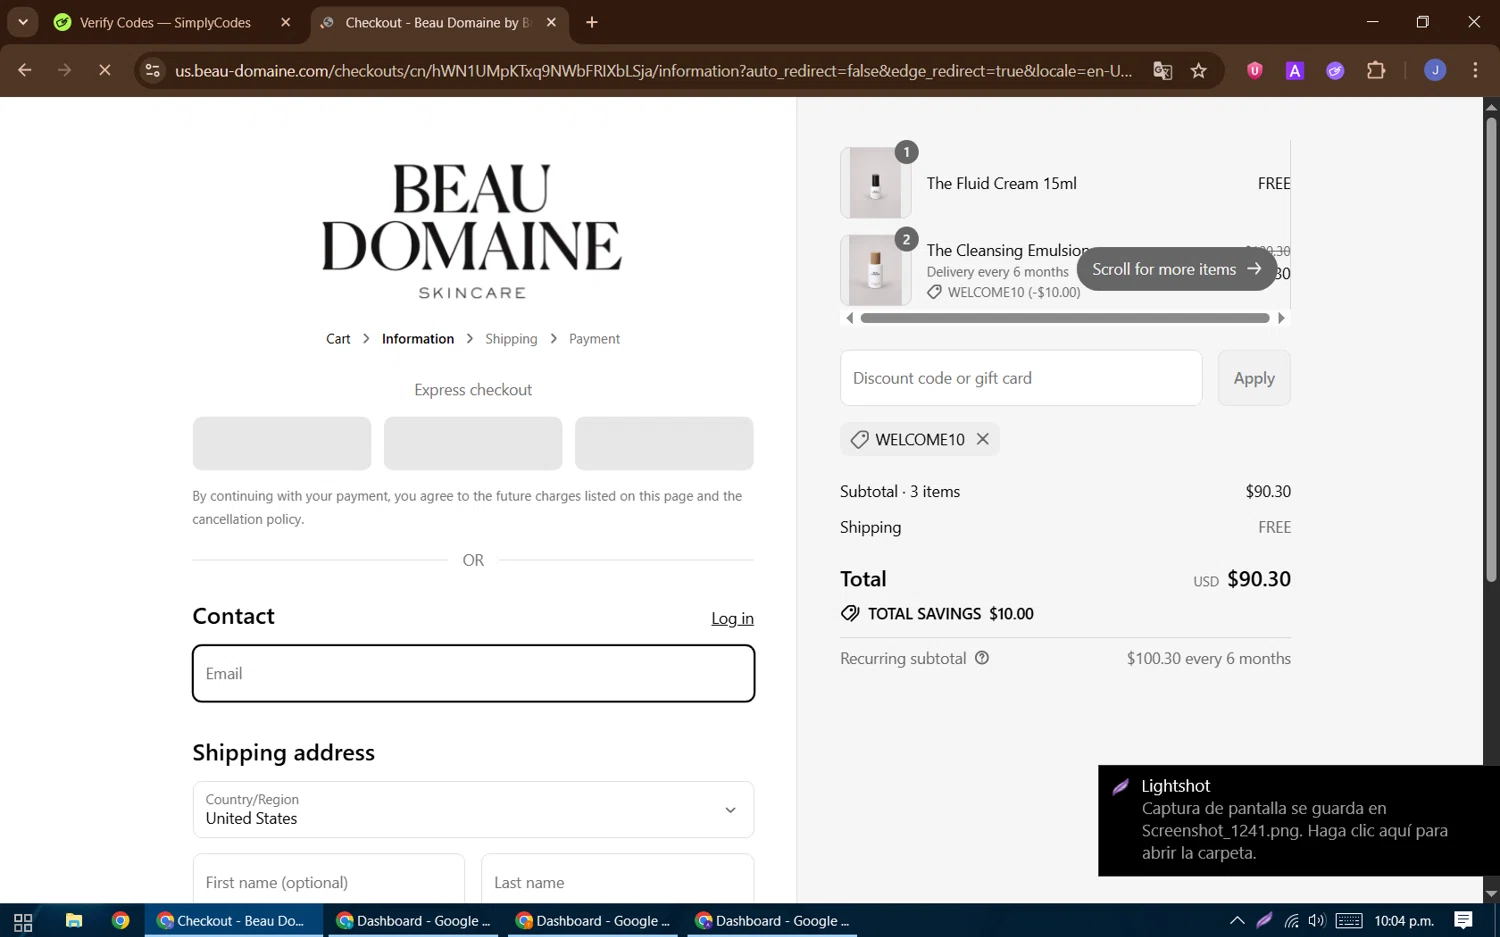Open the Action Center notifications icon
The height and width of the screenshot is (937, 1500).
click(x=1463, y=921)
